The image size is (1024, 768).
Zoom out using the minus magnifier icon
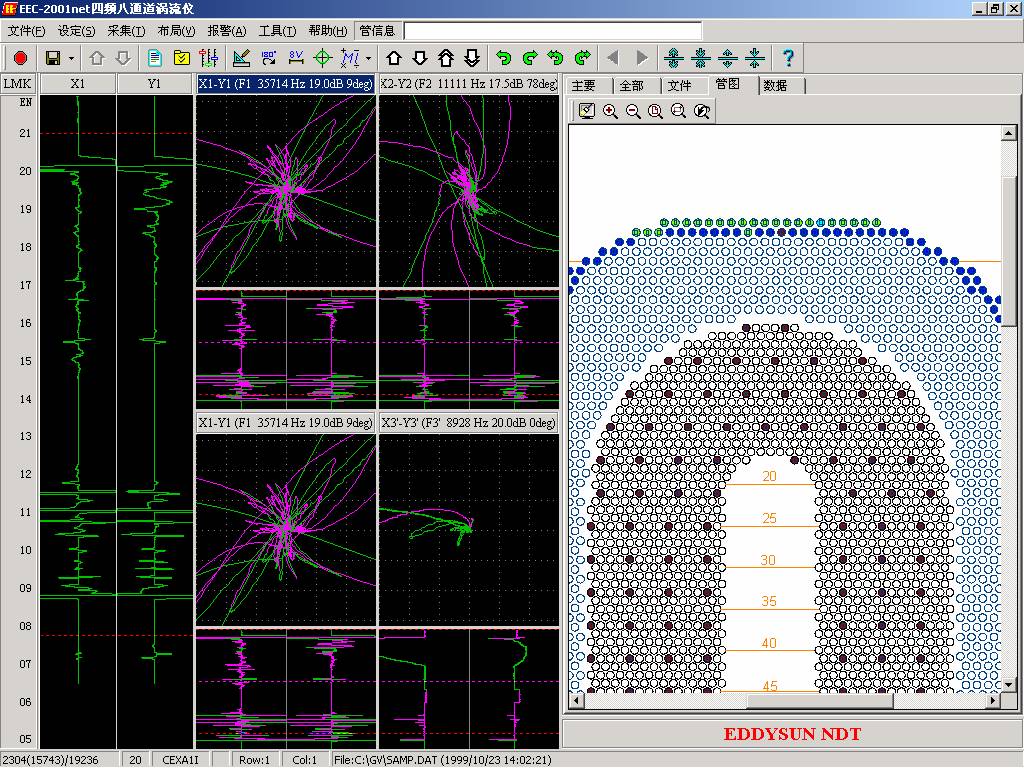[633, 111]
